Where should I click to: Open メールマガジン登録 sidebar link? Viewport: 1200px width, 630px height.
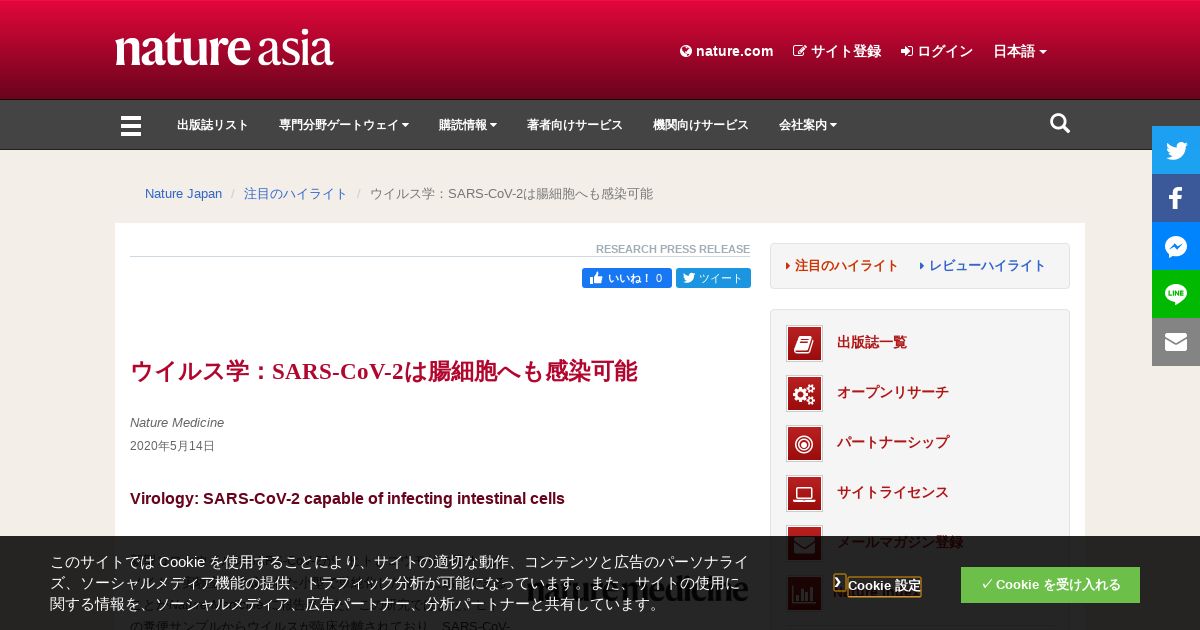click(900, 543)
